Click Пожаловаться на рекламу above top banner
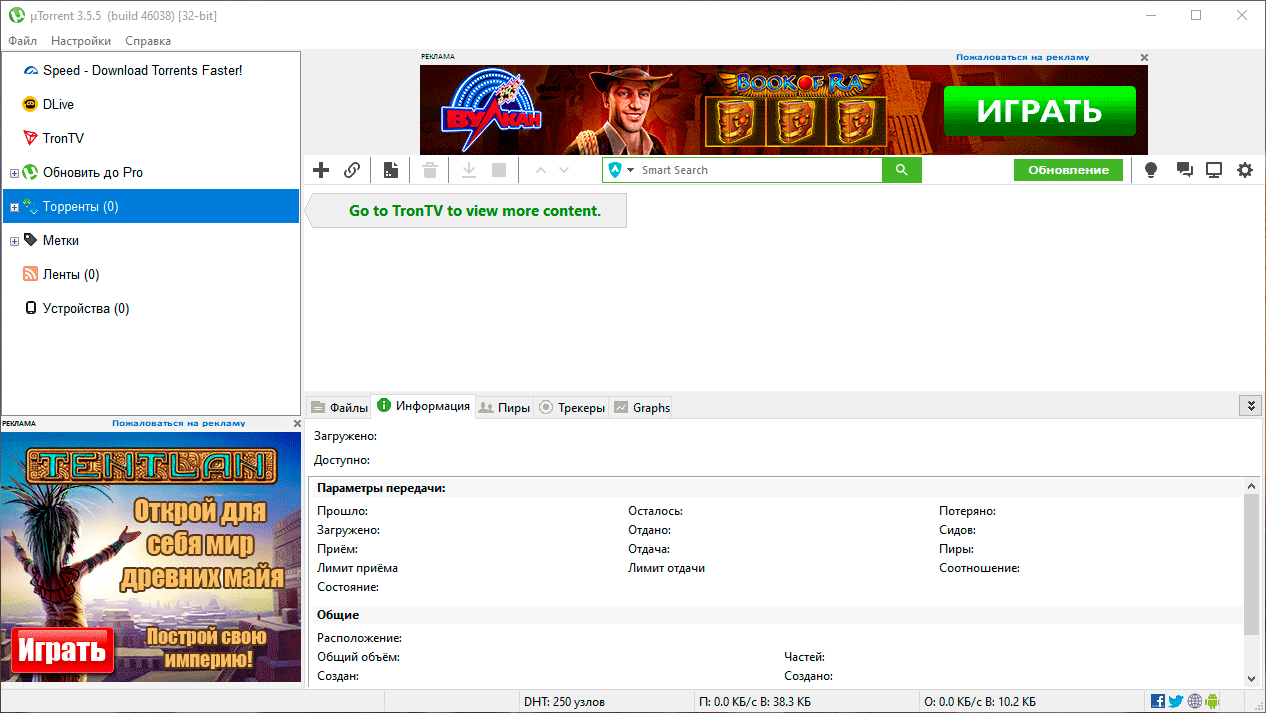Image resolution: width=1266 pixels, height=713 pixels. pos(1023,58)
